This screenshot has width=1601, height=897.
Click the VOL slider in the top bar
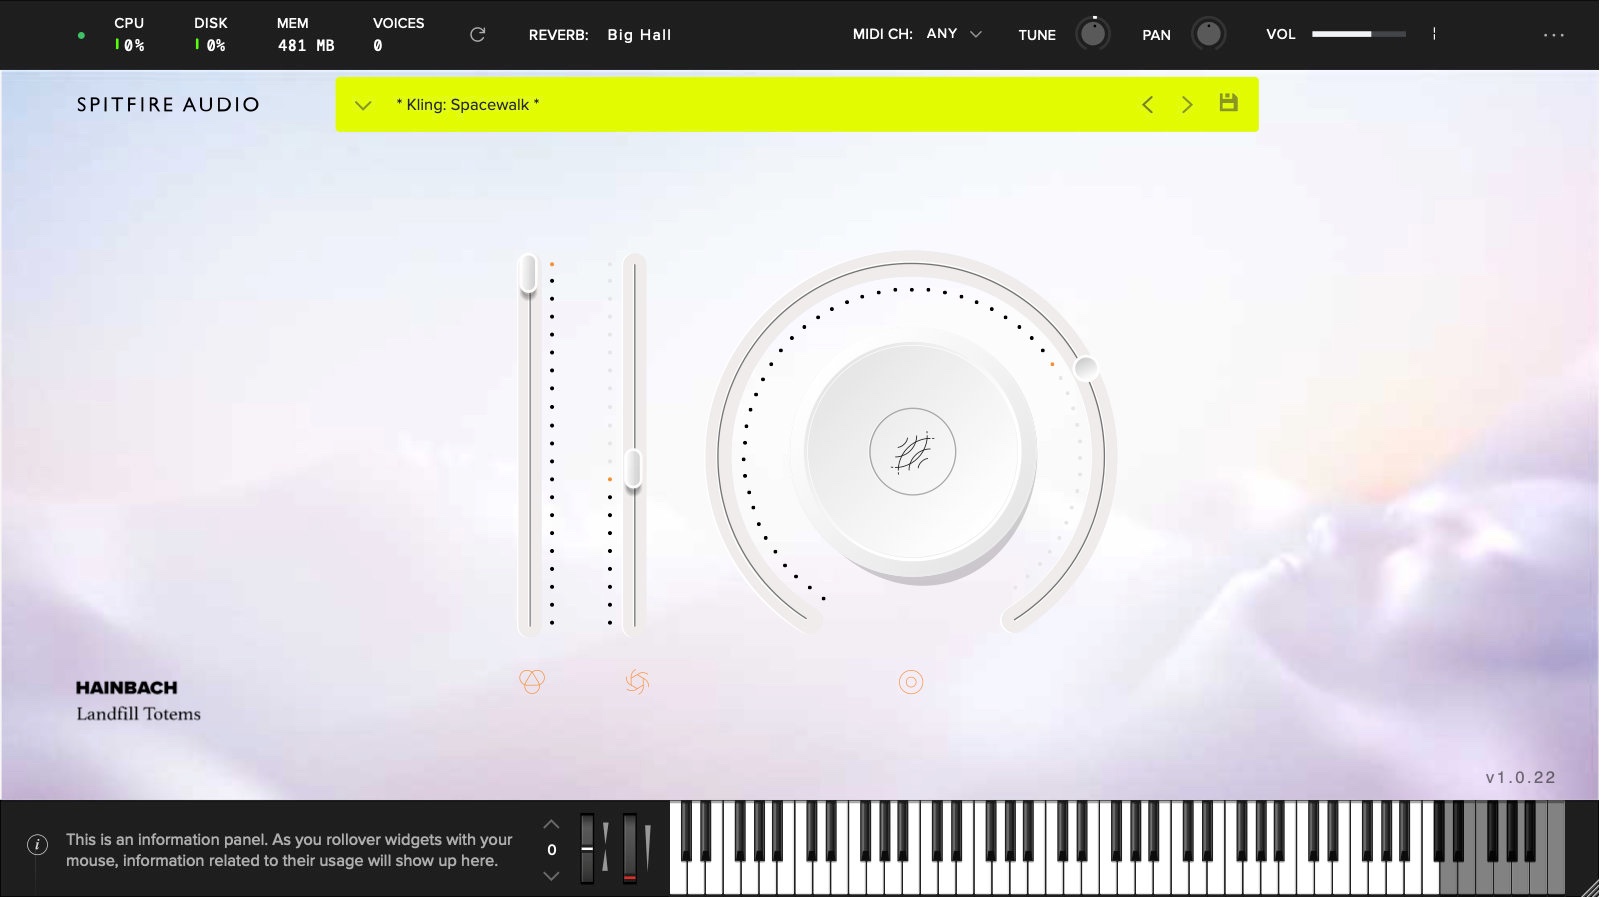(x=1359, y=34)
